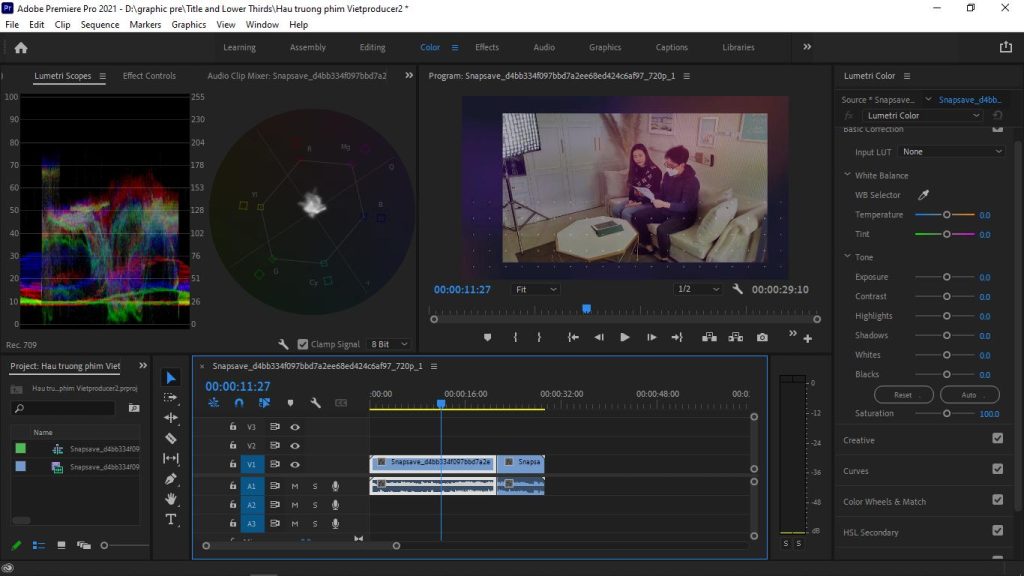Select the Pen tool in the timeline toolbar

171,478
